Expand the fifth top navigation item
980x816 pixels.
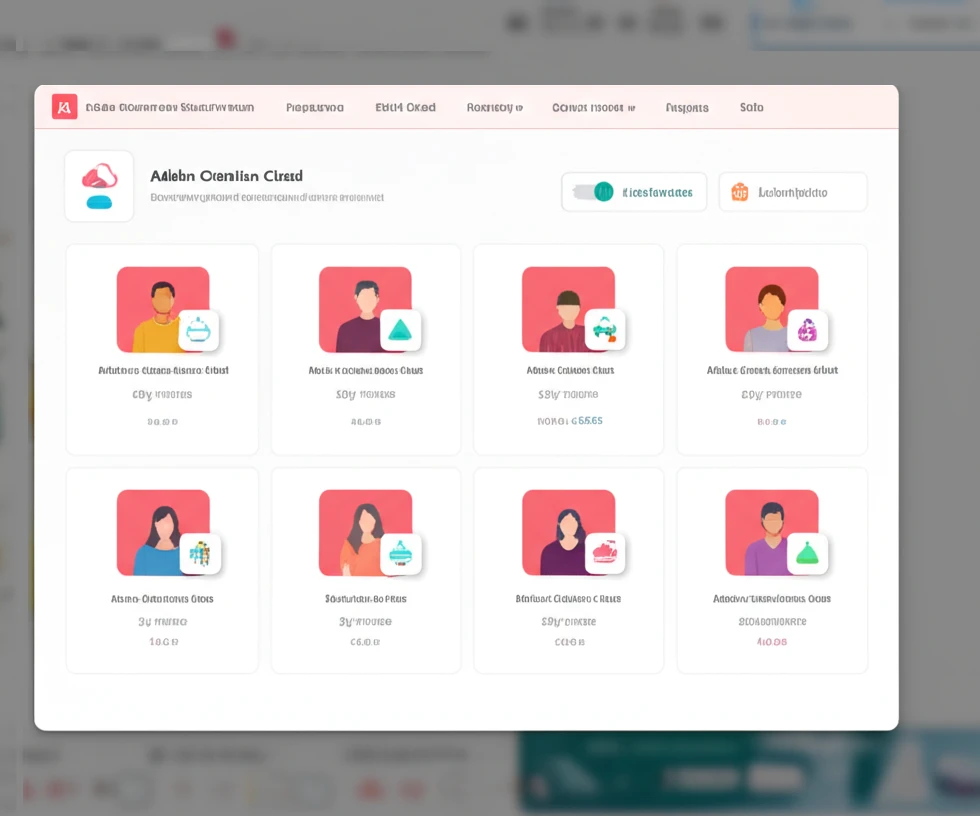[594, 107]
